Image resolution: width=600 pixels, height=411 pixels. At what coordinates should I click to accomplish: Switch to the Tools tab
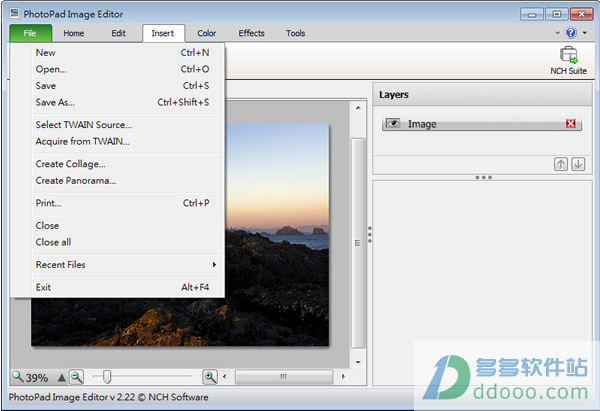coord(295,33)
